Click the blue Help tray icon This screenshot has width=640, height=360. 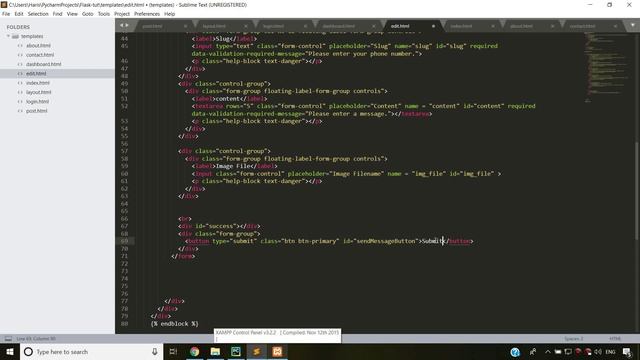515,352
